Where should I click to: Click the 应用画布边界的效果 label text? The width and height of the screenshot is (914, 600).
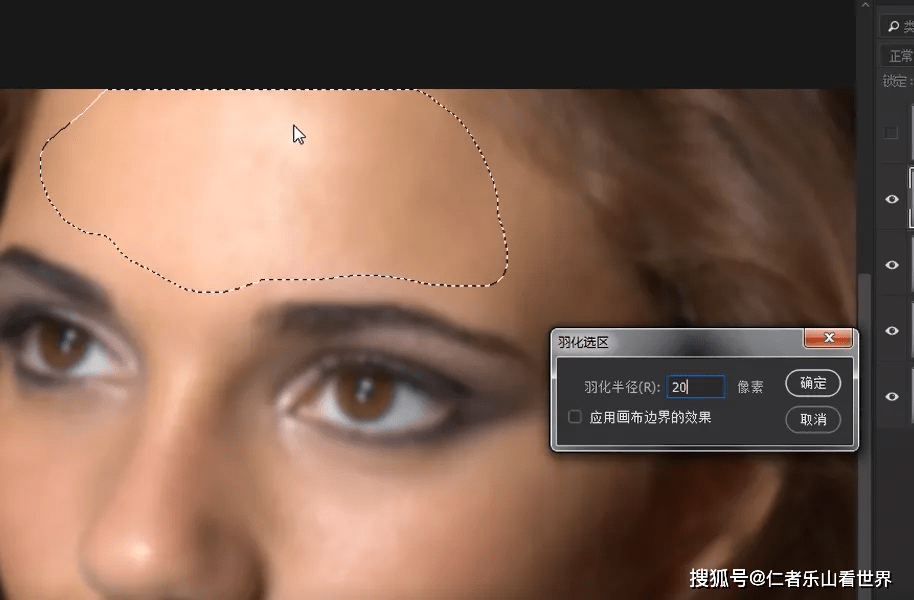tap(651, 417)
